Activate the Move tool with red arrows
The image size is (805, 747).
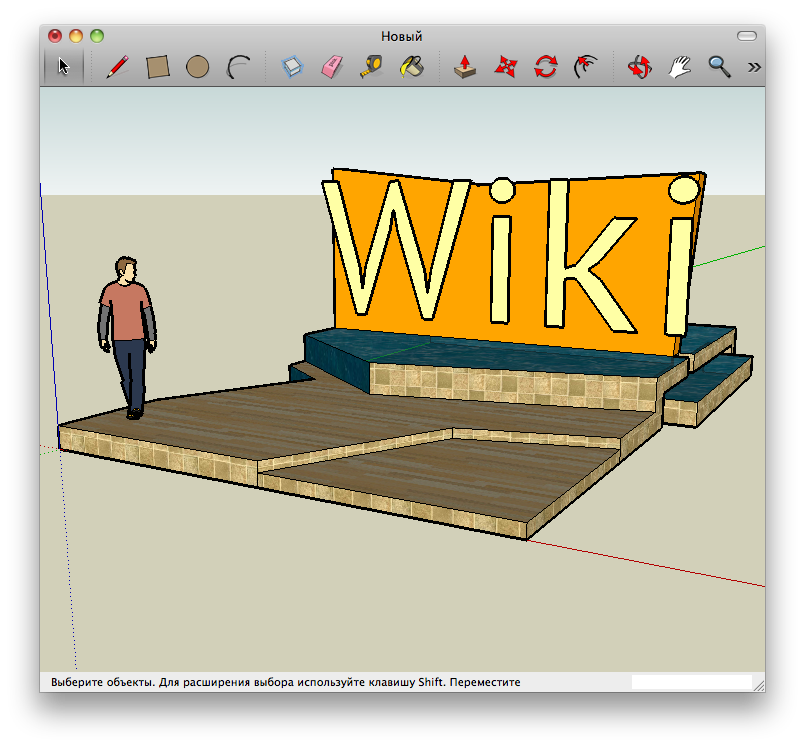tap(505, 67)
